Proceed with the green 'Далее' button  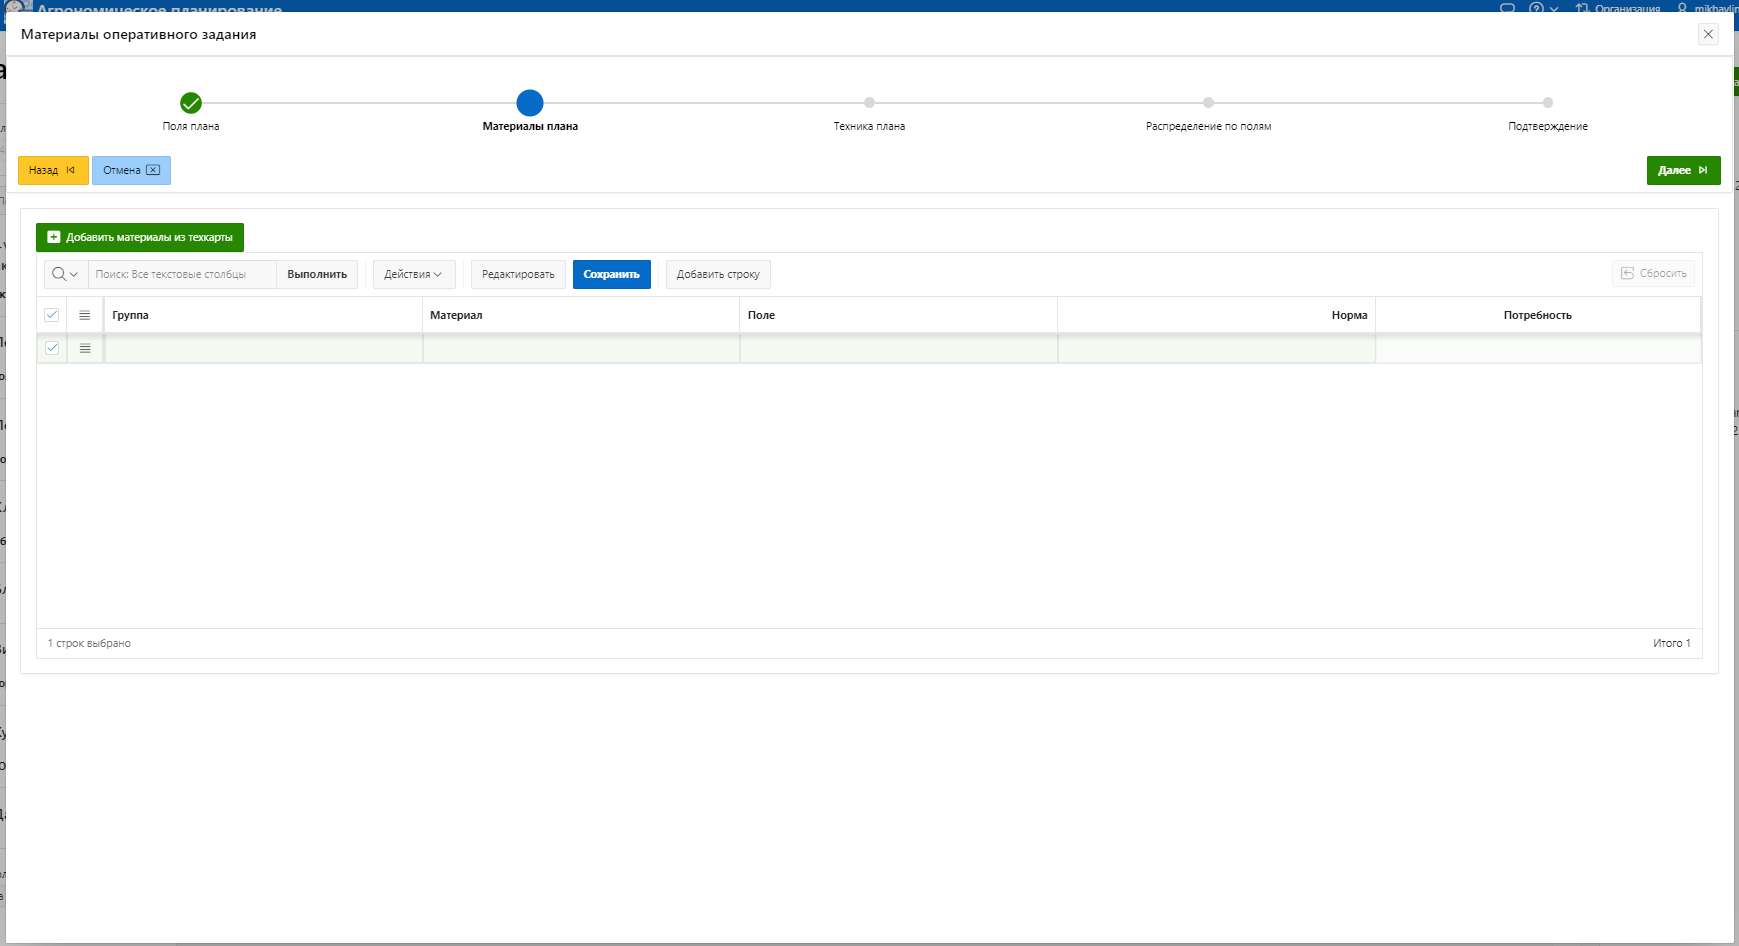[x=1683, y=170]
